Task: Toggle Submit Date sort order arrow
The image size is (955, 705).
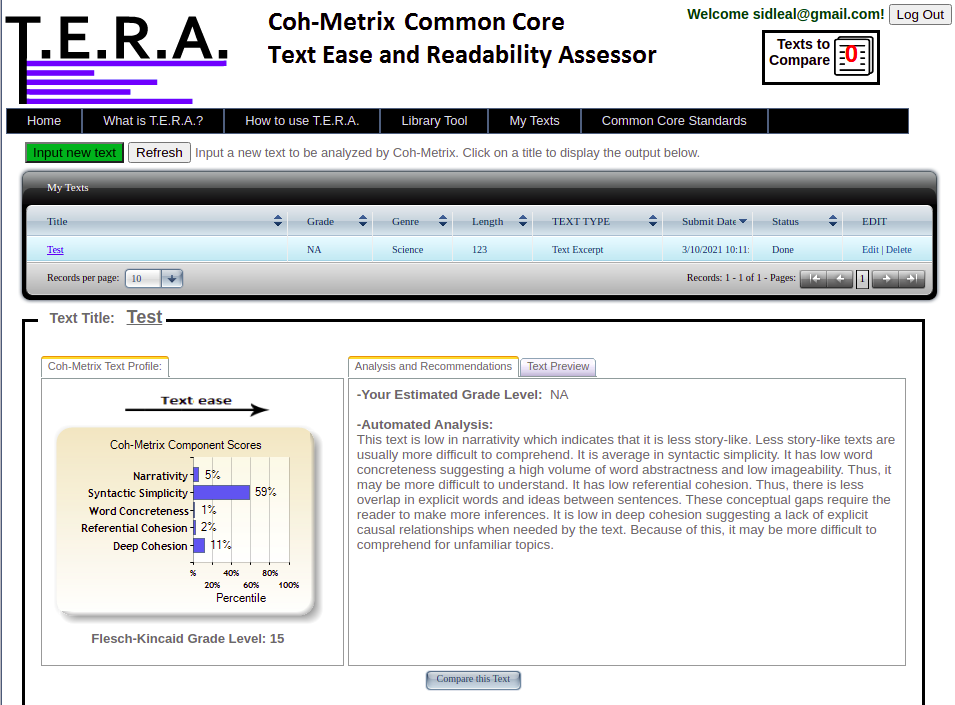Action: point(743,221)
